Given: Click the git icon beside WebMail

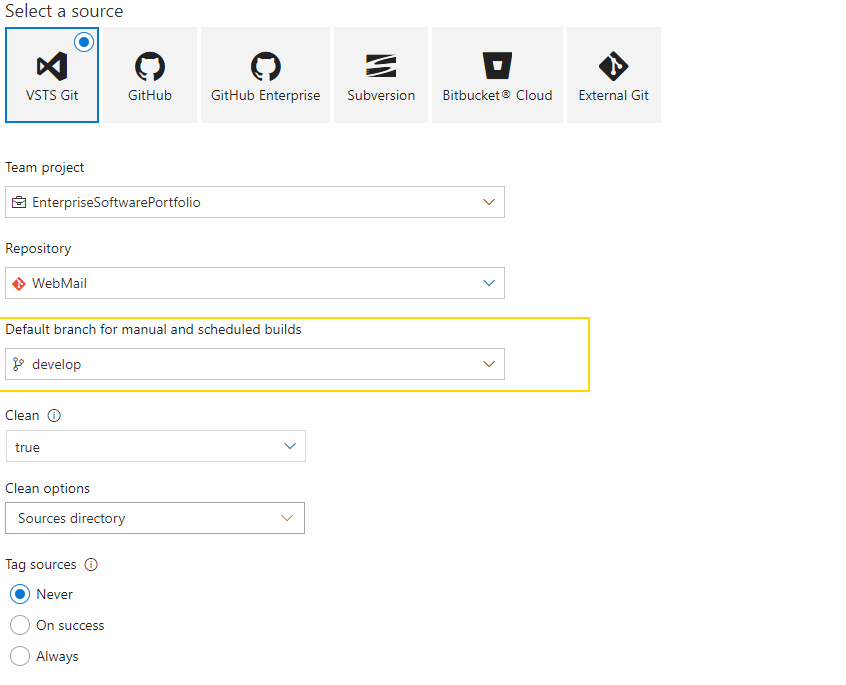Looking at the screenshot, I should tap(19, 284).
